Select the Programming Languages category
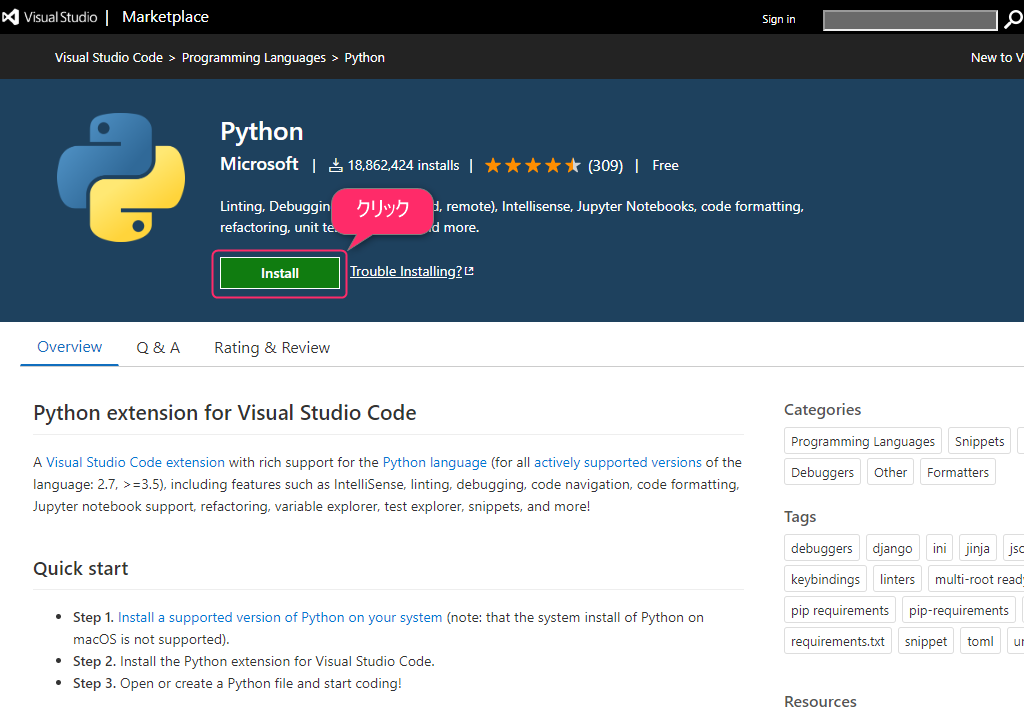The width and height of the screenshot is (1024, 719). (863, 441)
